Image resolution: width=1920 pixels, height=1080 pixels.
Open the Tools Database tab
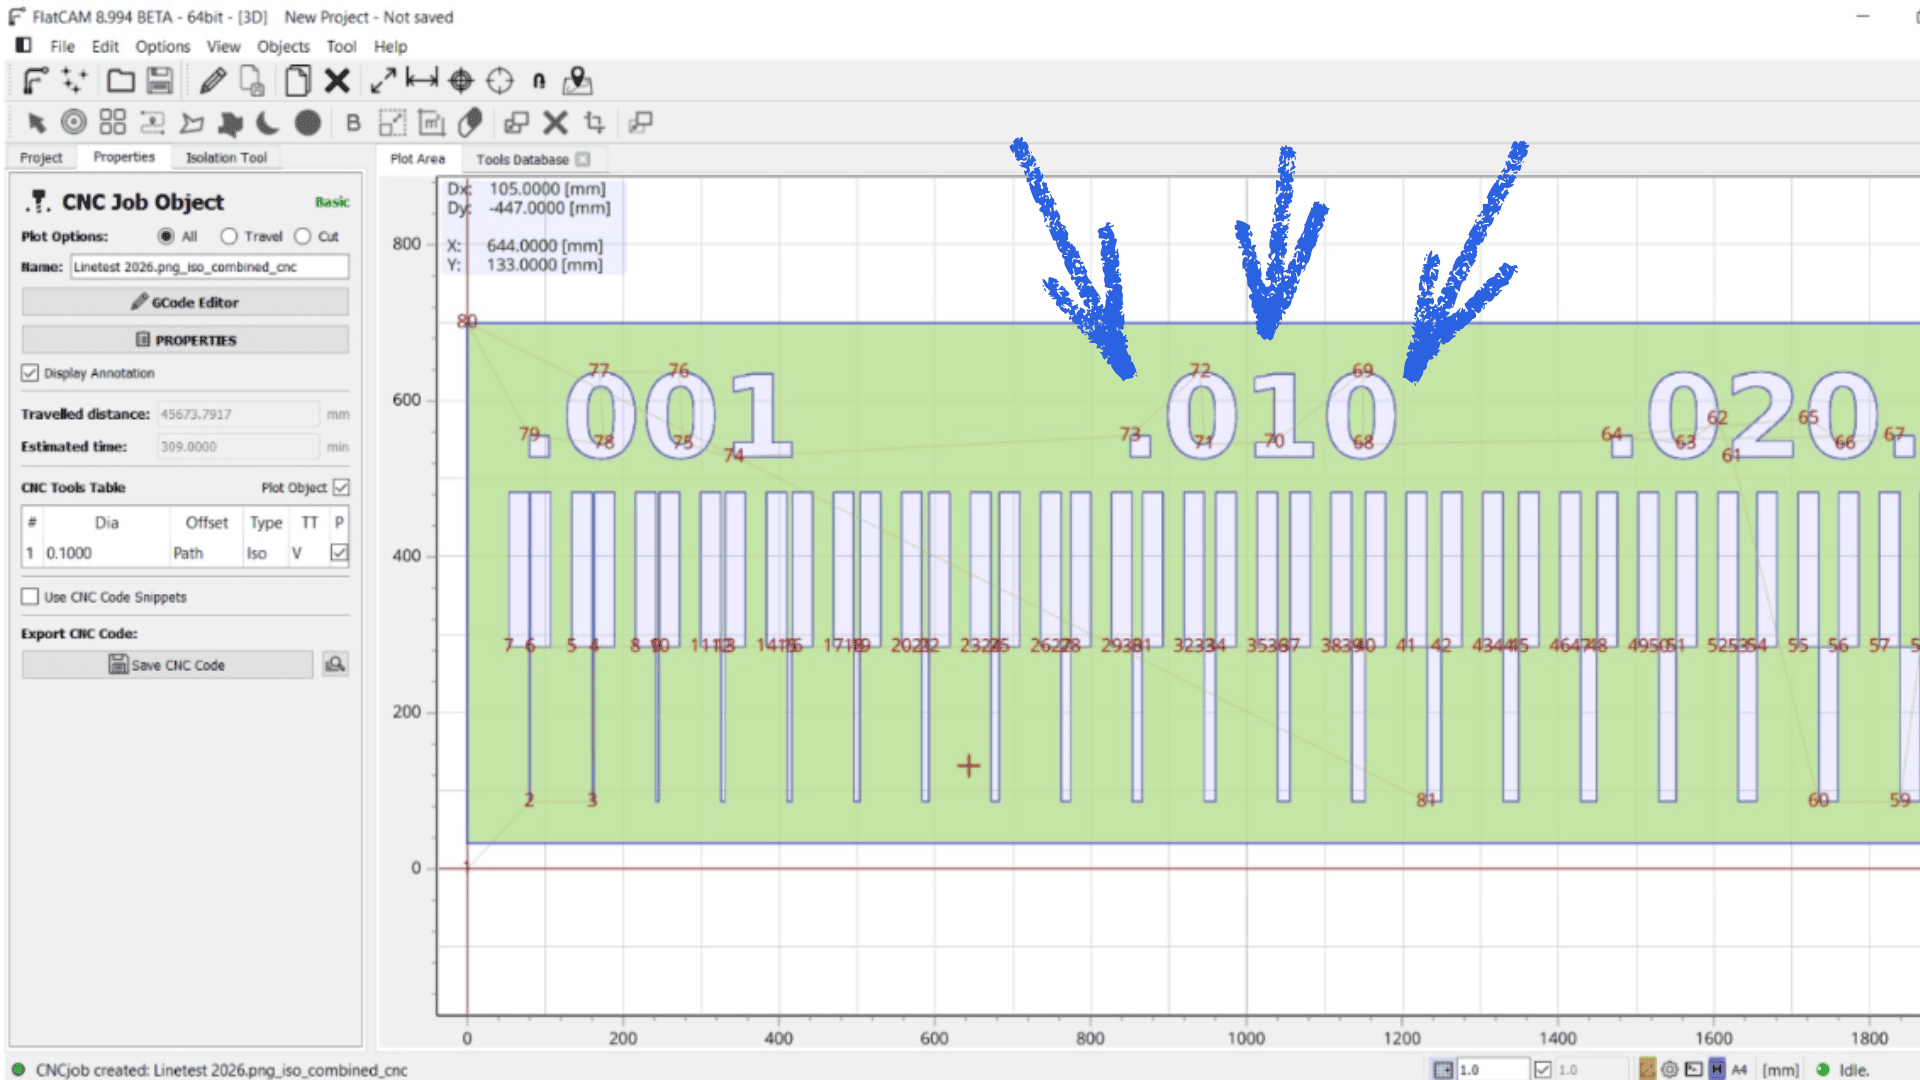click(522, 159)
